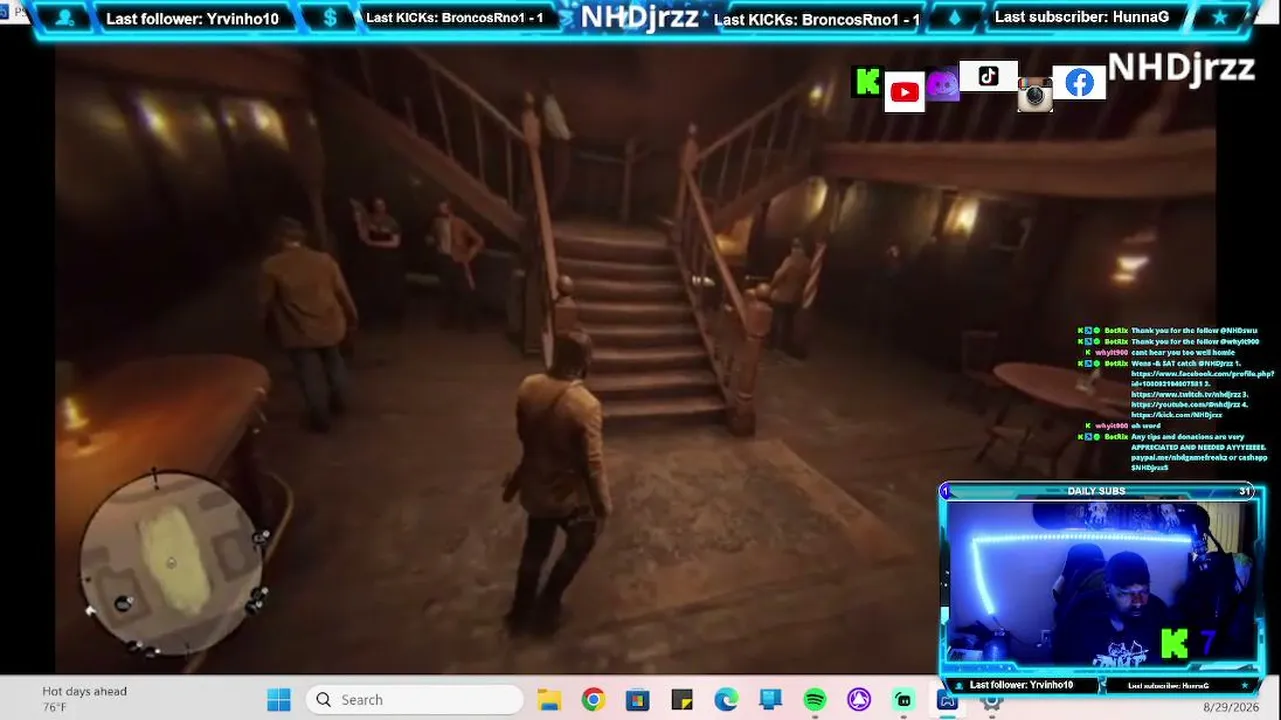The height and width of the screenshot is (720, 1281).
Task: Click the water drop icon in top banner
Action: pyautogui.click(x=953, y=18)
